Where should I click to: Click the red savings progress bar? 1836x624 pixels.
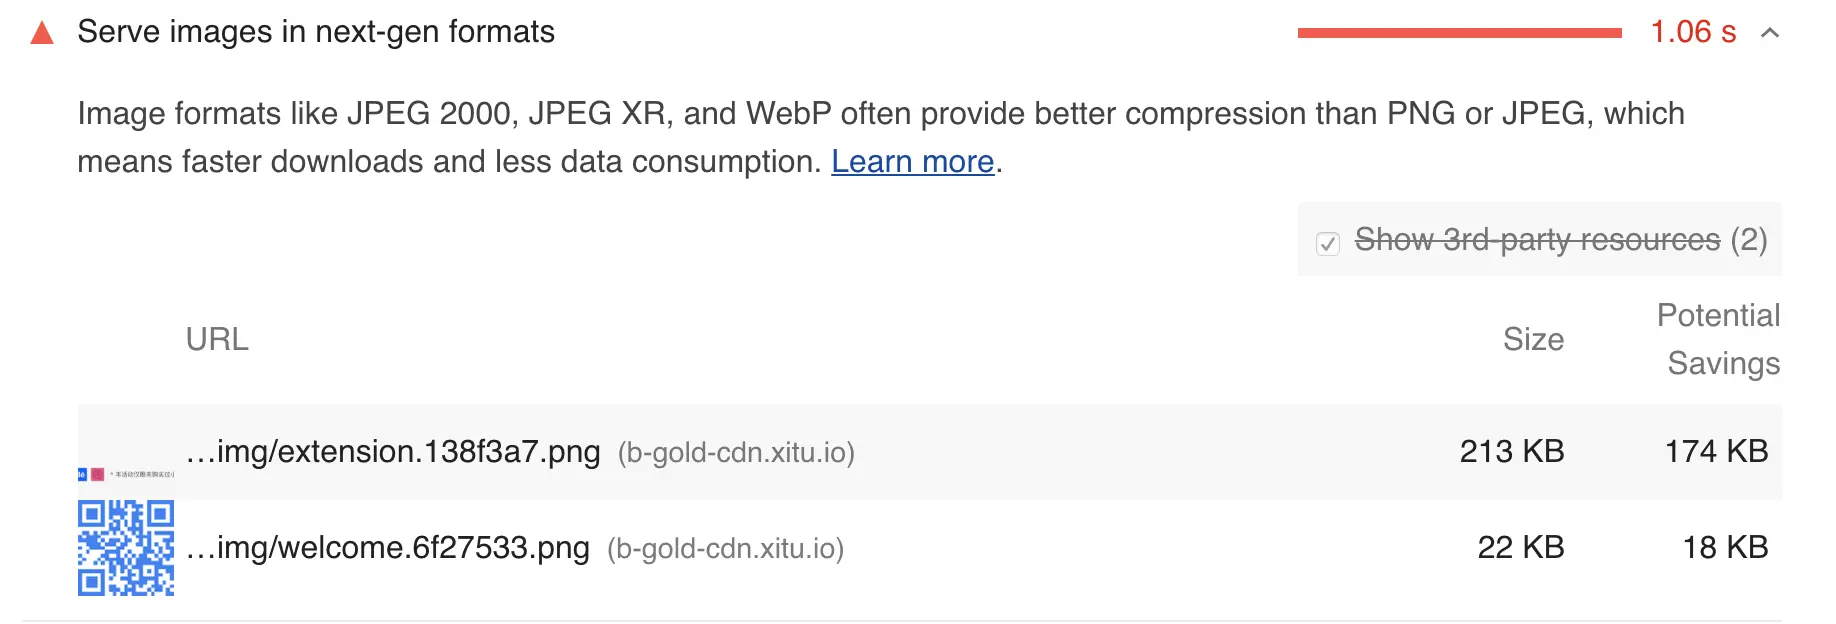click(1459, 33)
